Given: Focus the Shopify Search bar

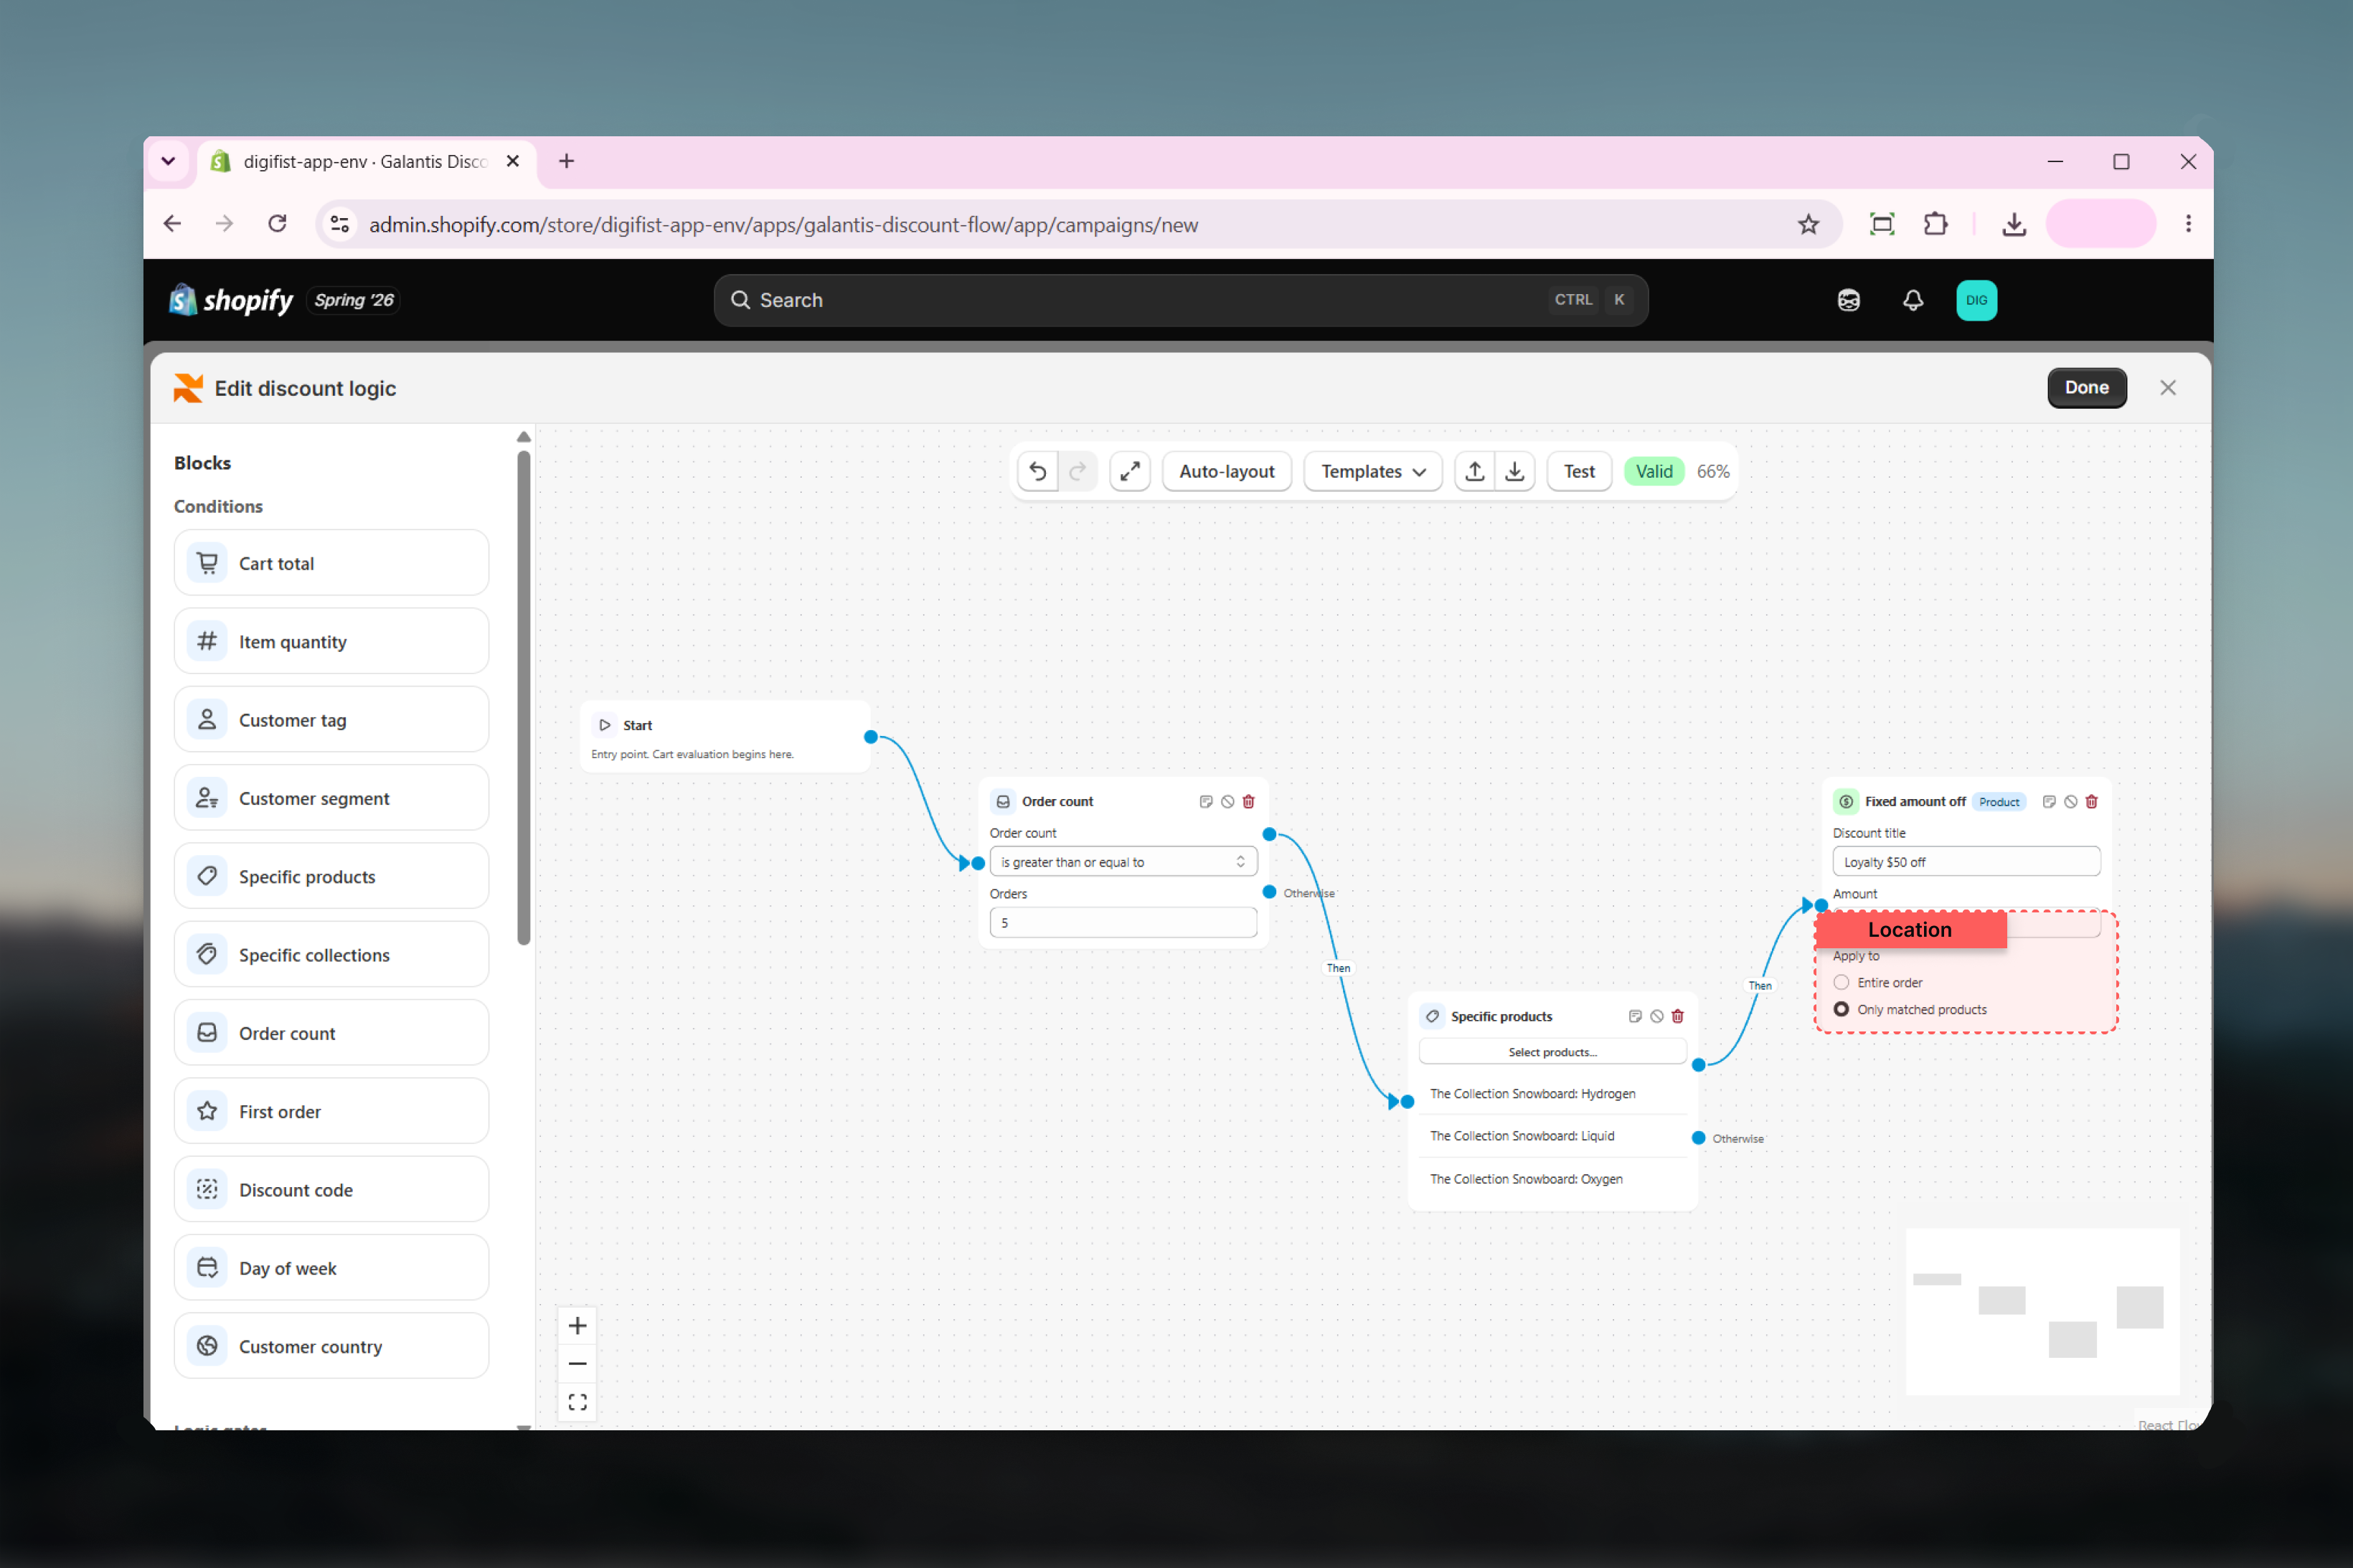Looking at the screenshot, I should [1180, 300].
